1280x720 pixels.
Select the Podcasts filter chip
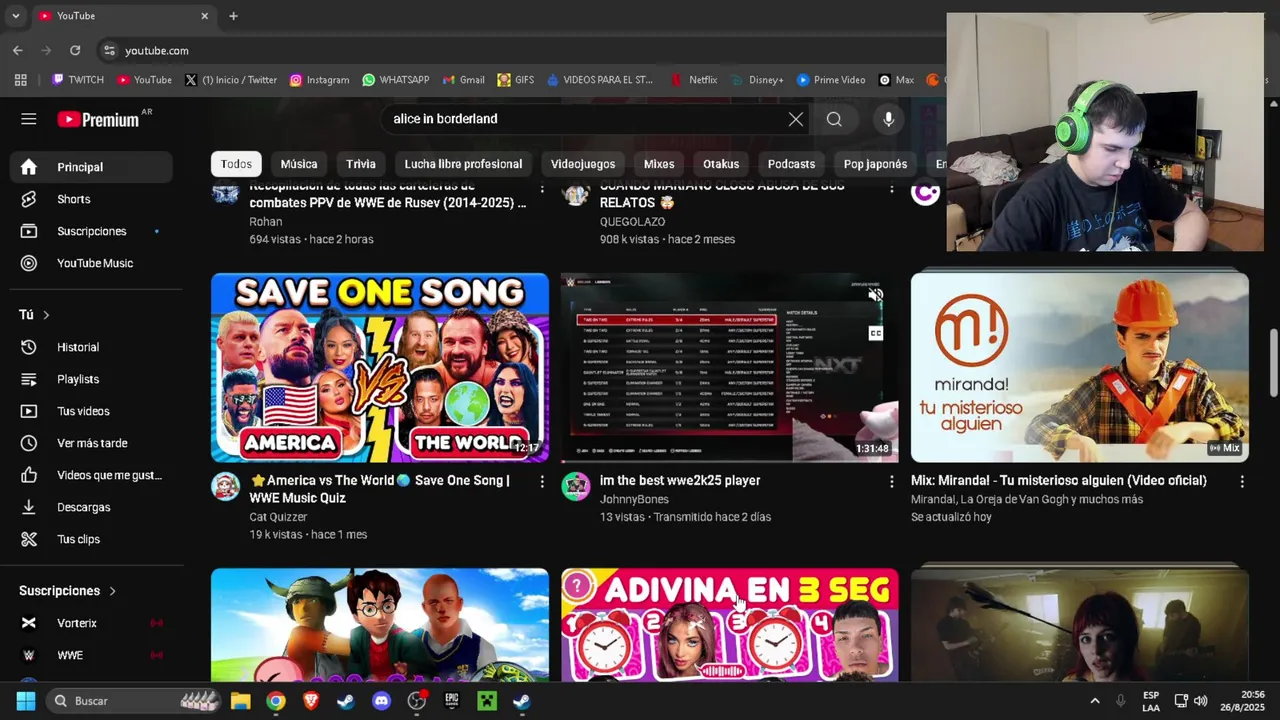pyautogui.click(x=791, y=164)
